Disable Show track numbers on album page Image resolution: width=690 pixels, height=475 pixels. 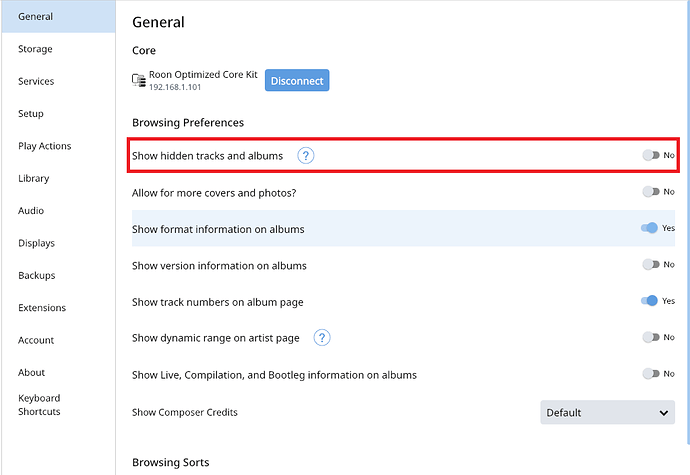point(650,301)
